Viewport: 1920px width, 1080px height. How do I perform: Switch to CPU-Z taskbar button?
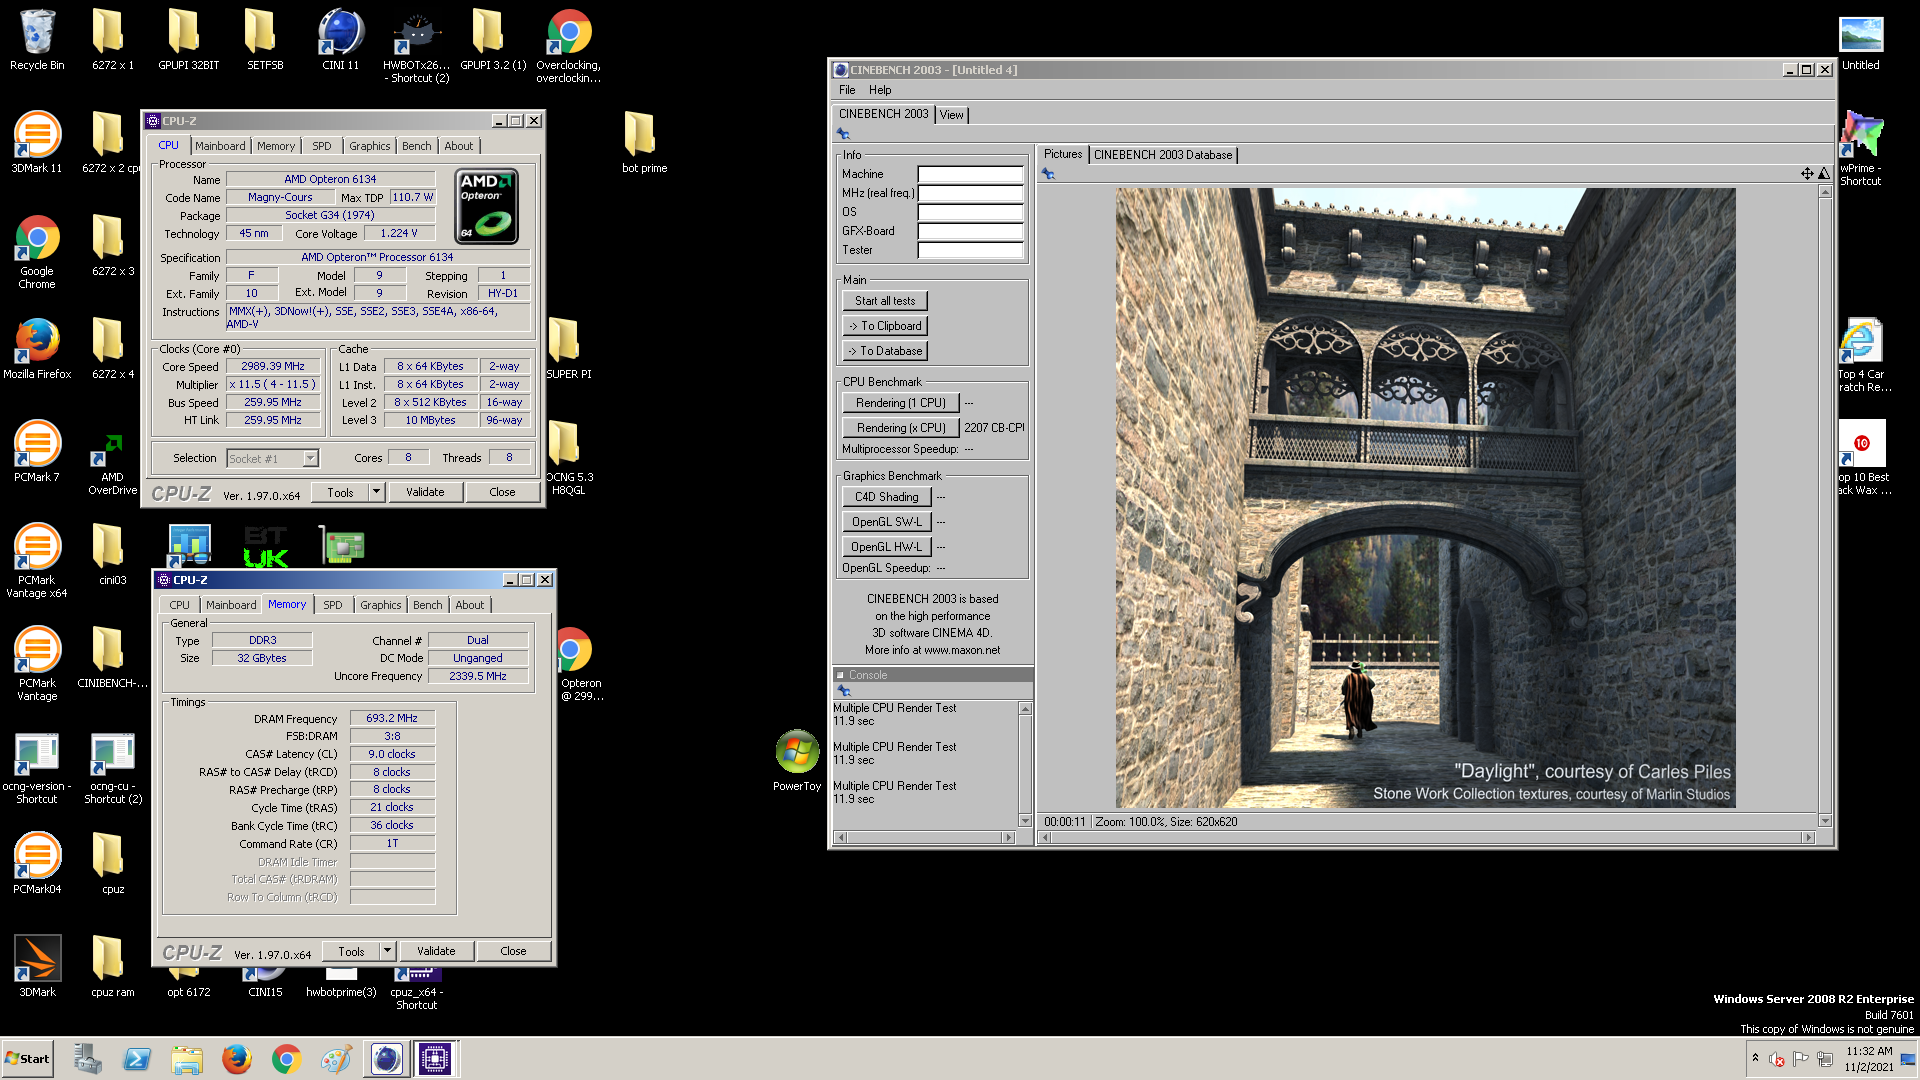pos(435,1059)
